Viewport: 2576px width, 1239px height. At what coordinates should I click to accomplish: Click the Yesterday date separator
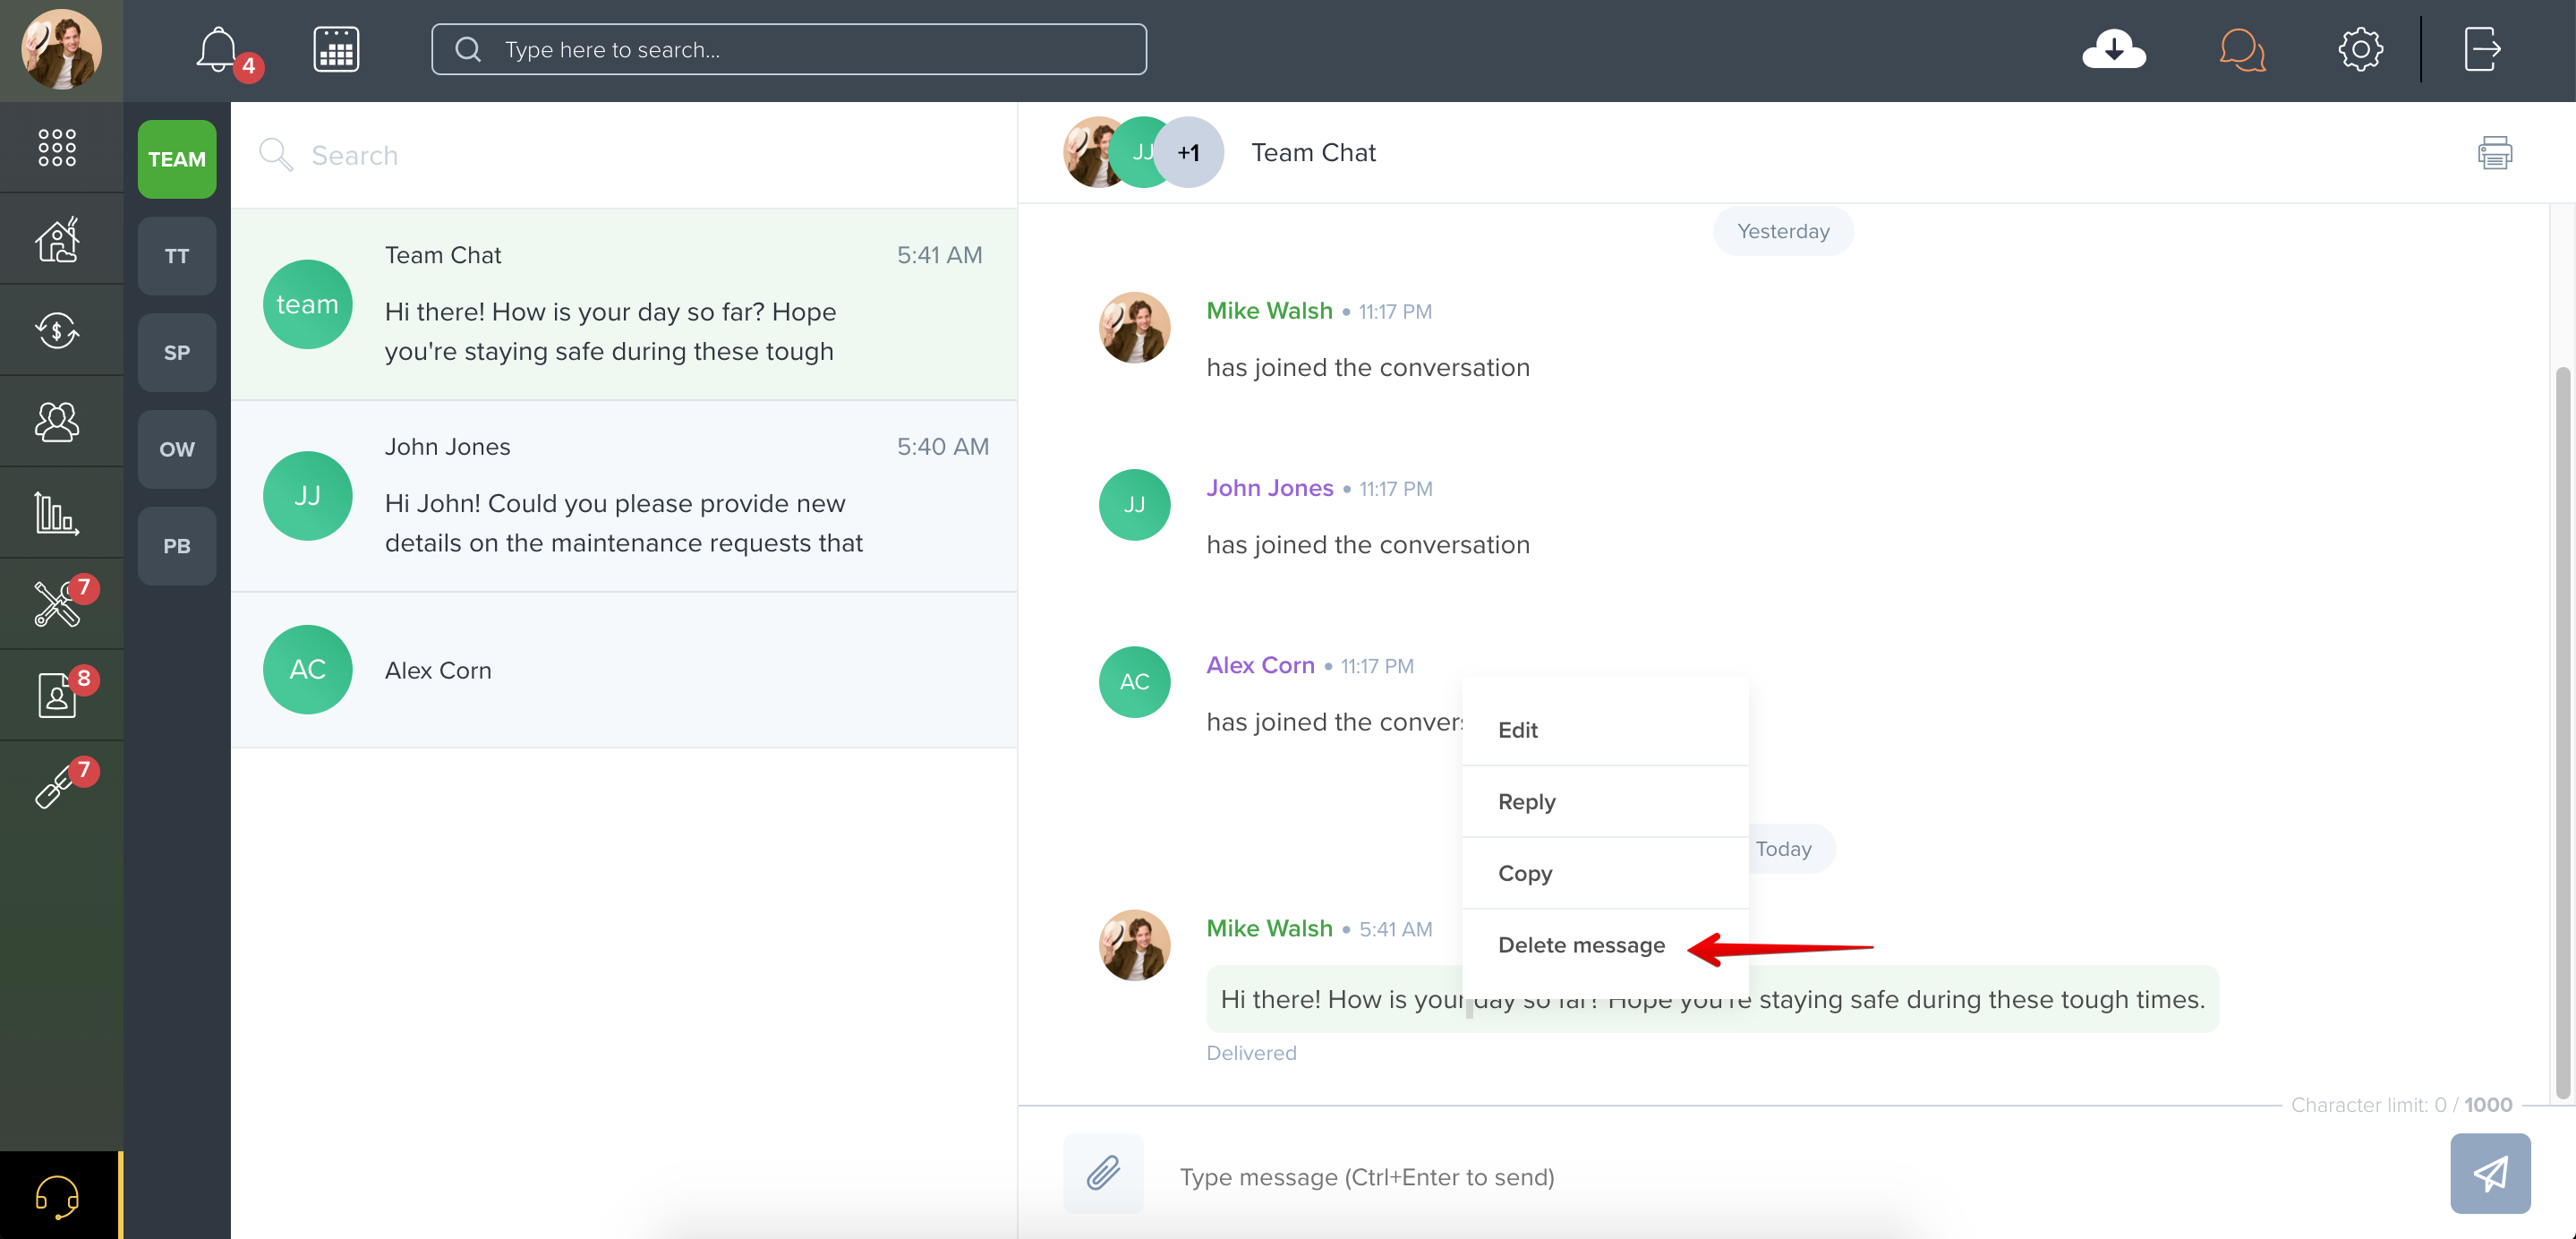click(1783, 231)
